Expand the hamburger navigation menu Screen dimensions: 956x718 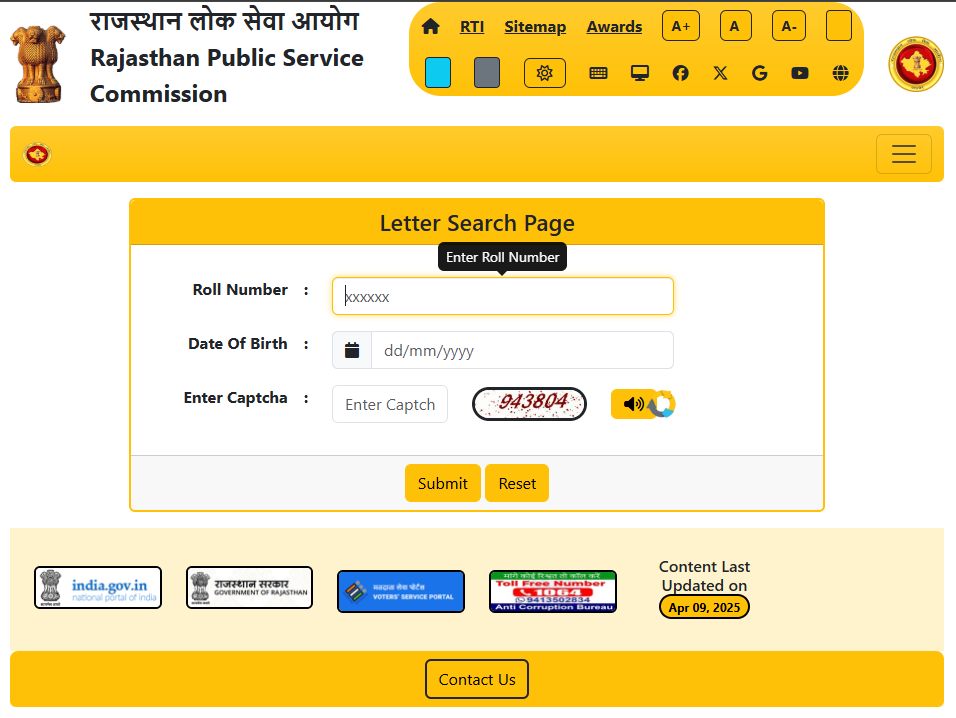click(x=903, y=154)
